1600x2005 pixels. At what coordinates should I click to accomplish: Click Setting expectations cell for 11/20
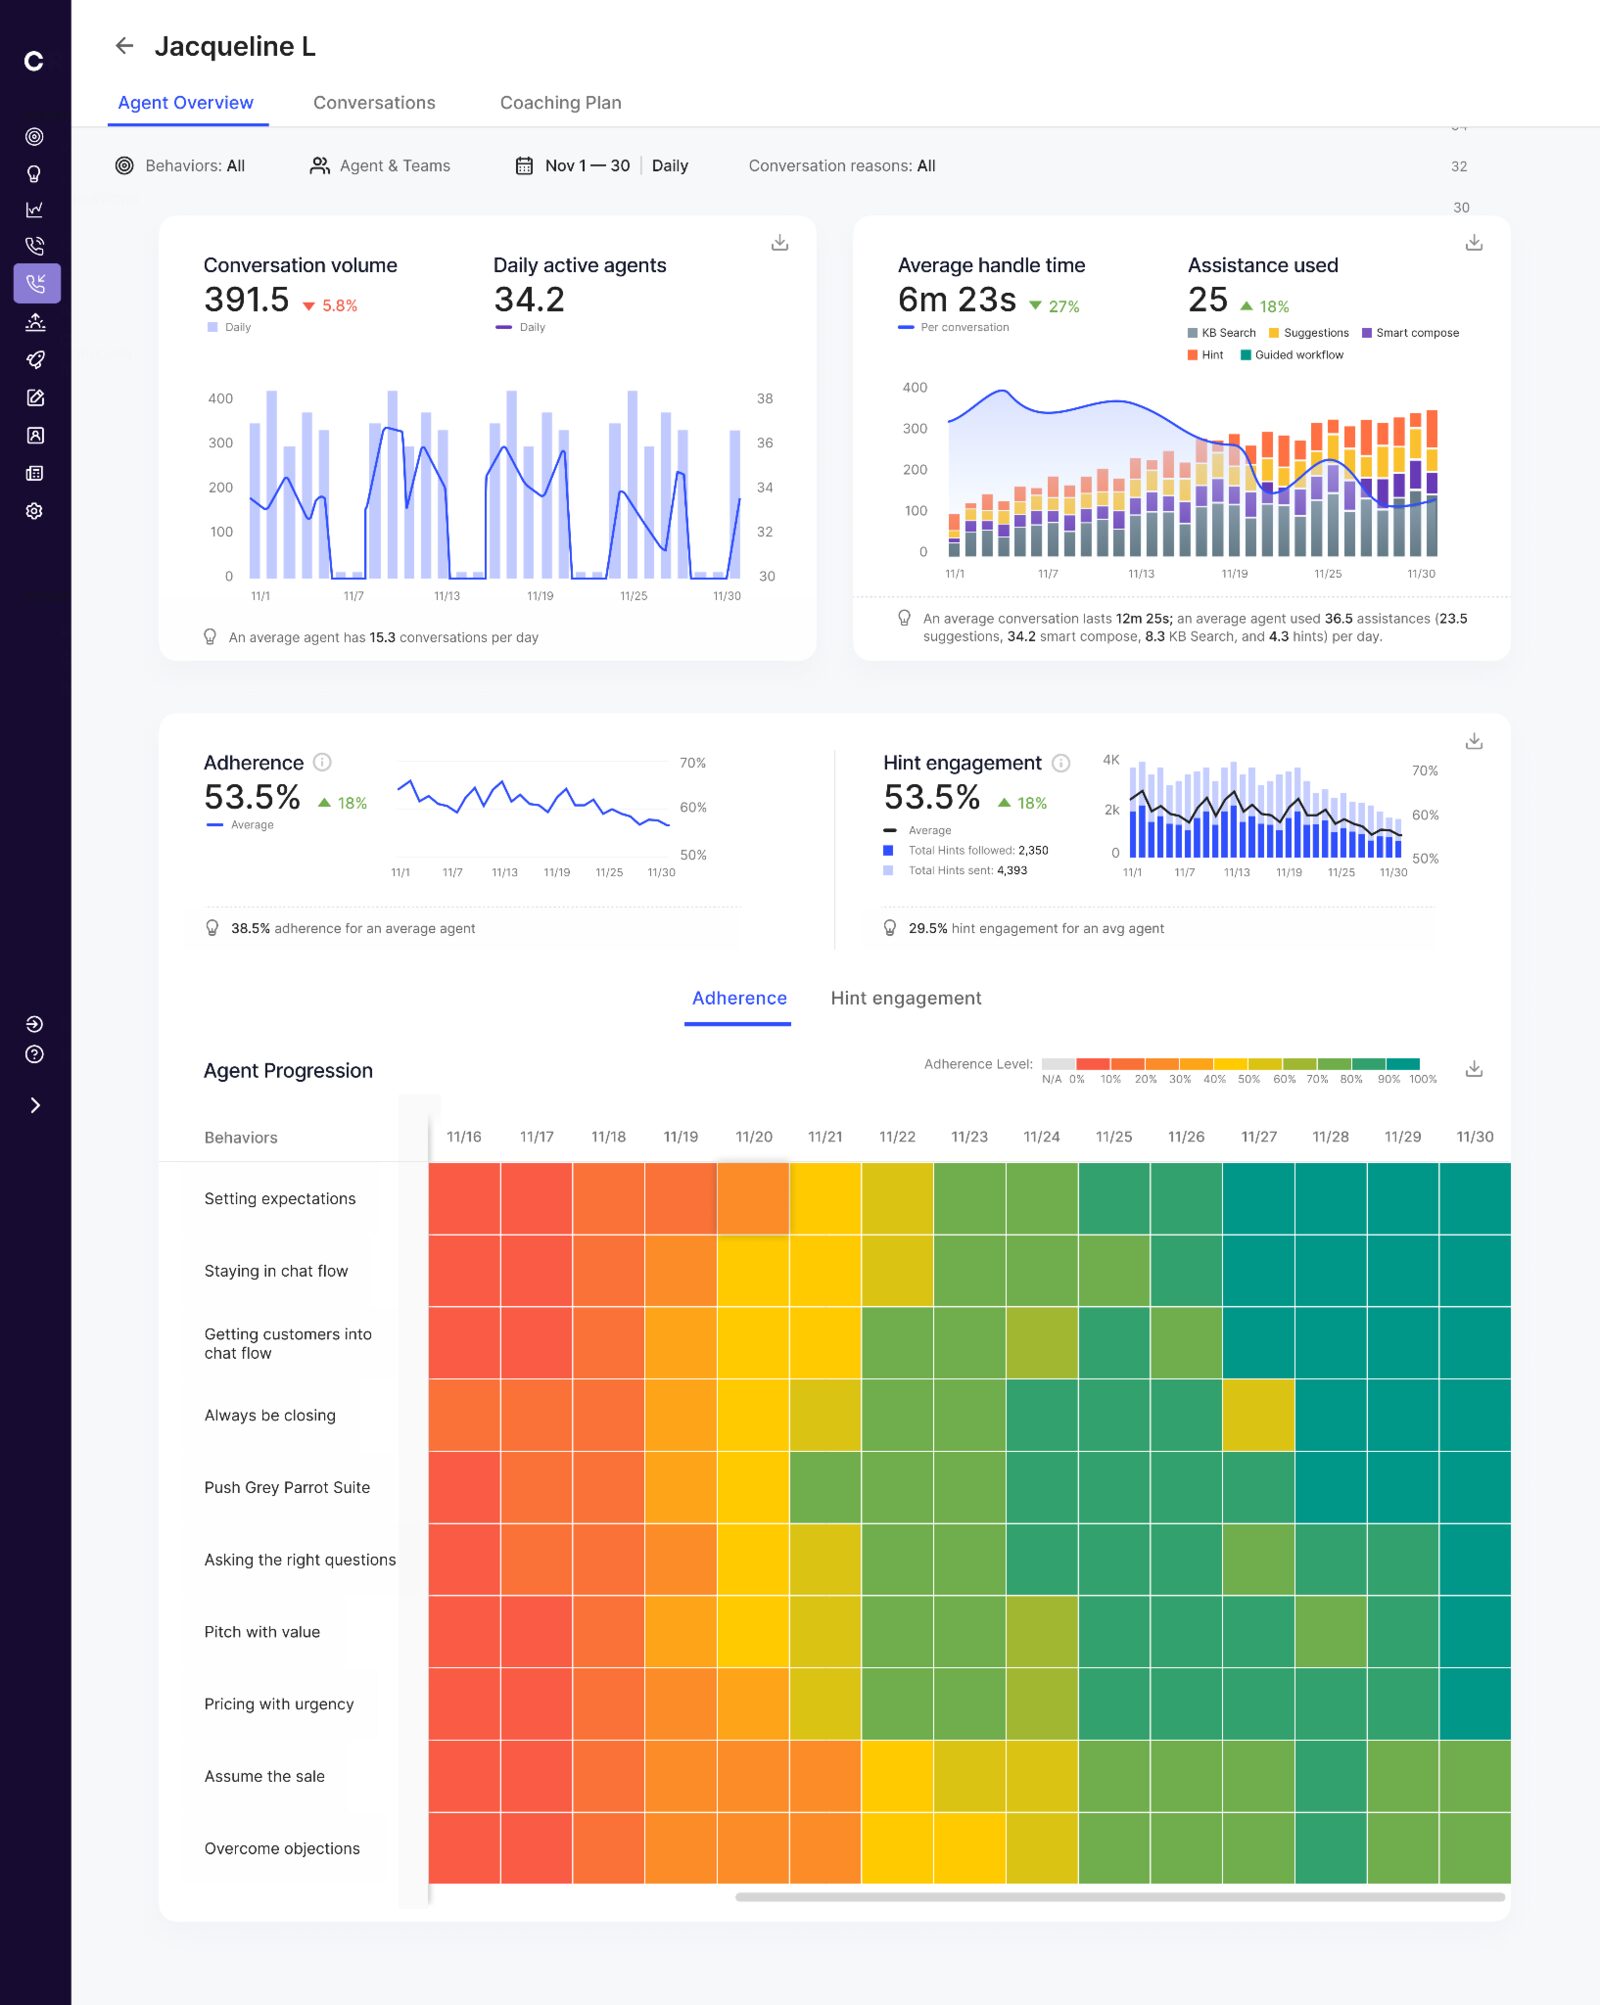point(753,1198)
